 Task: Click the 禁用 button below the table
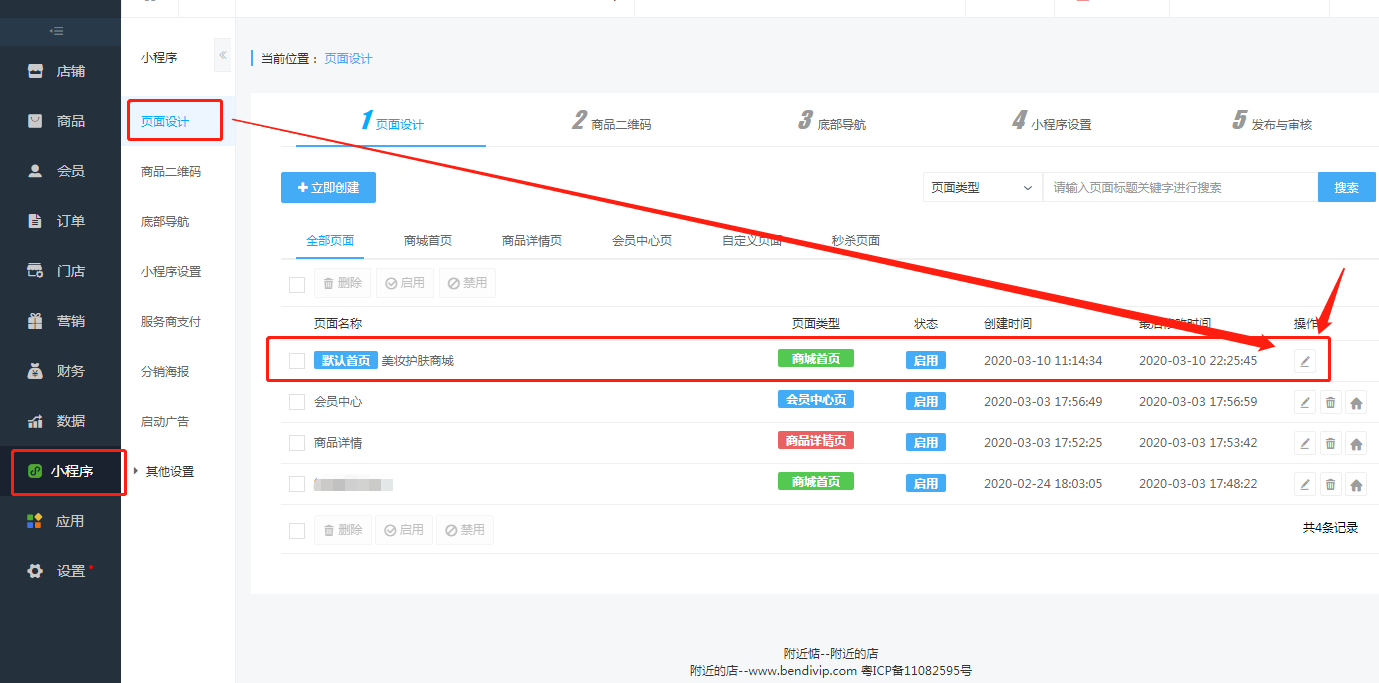pyautogui.click(x=465, y=530)
